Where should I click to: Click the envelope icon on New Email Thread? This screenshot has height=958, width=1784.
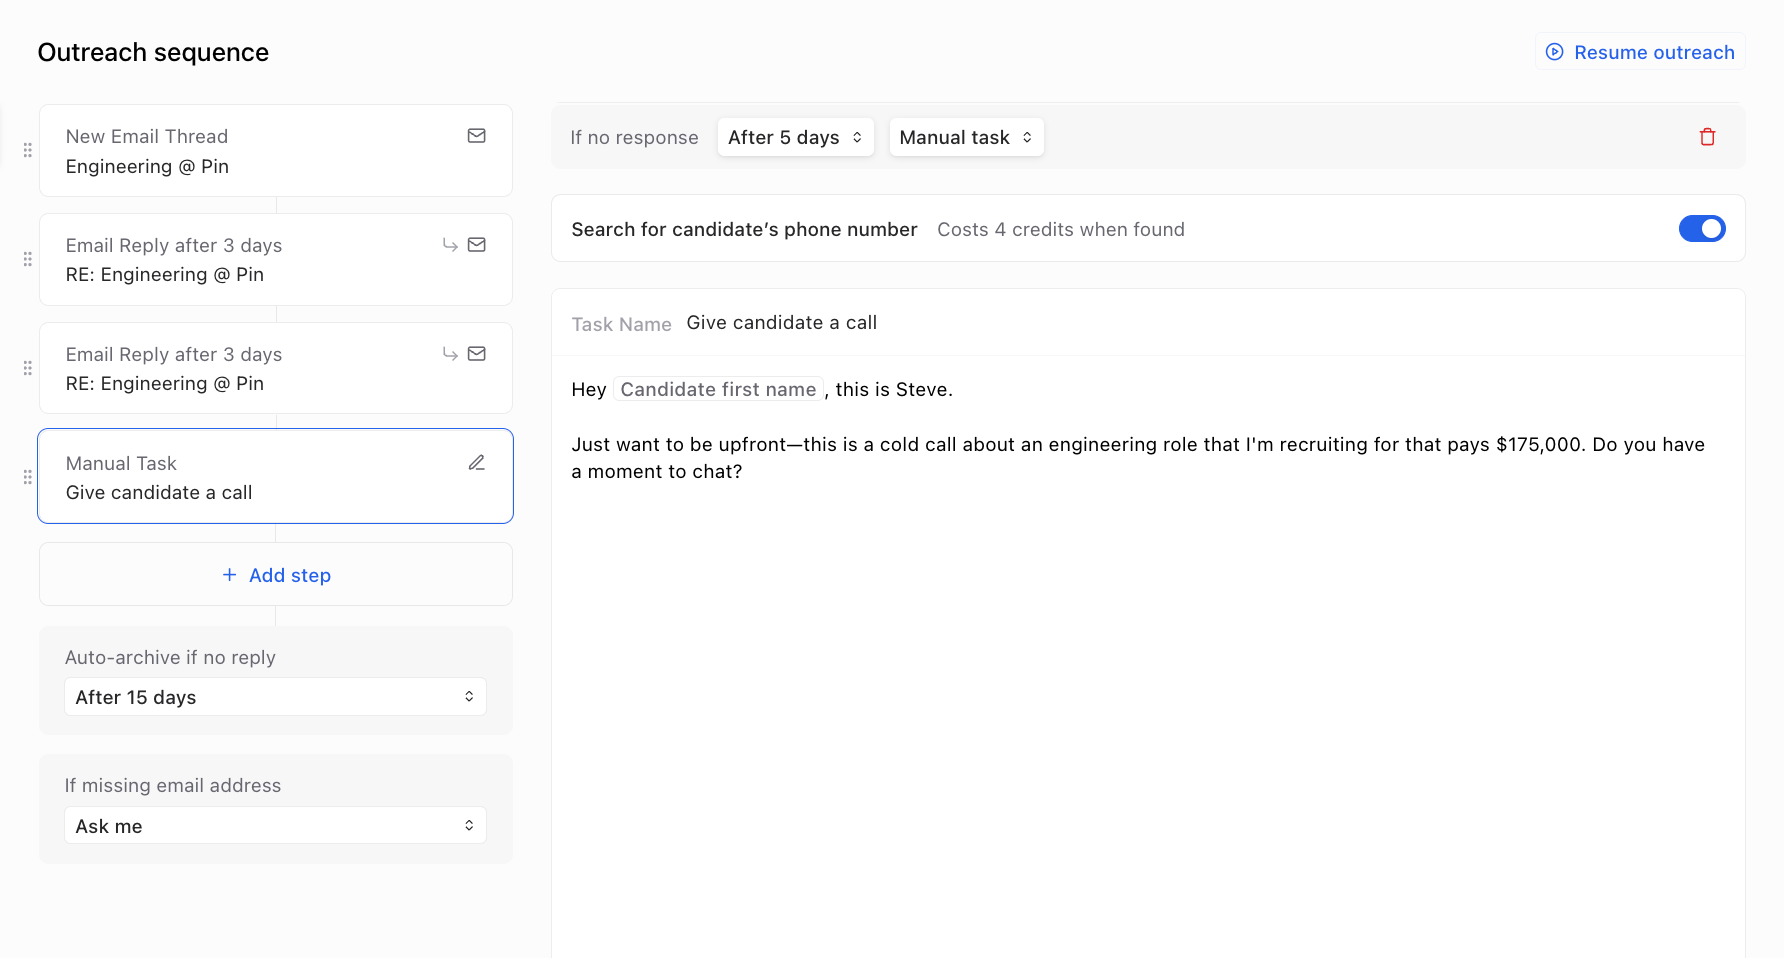(x=477, y=136)
